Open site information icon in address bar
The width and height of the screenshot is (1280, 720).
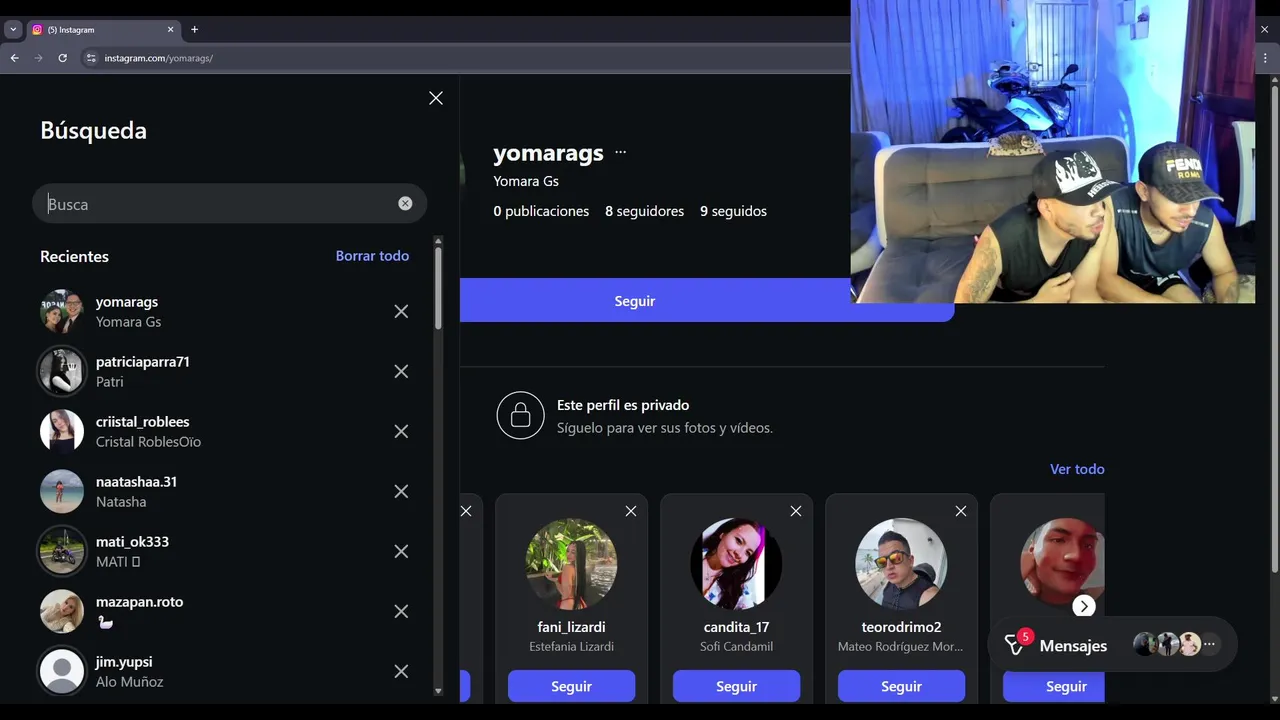point(91,58)
